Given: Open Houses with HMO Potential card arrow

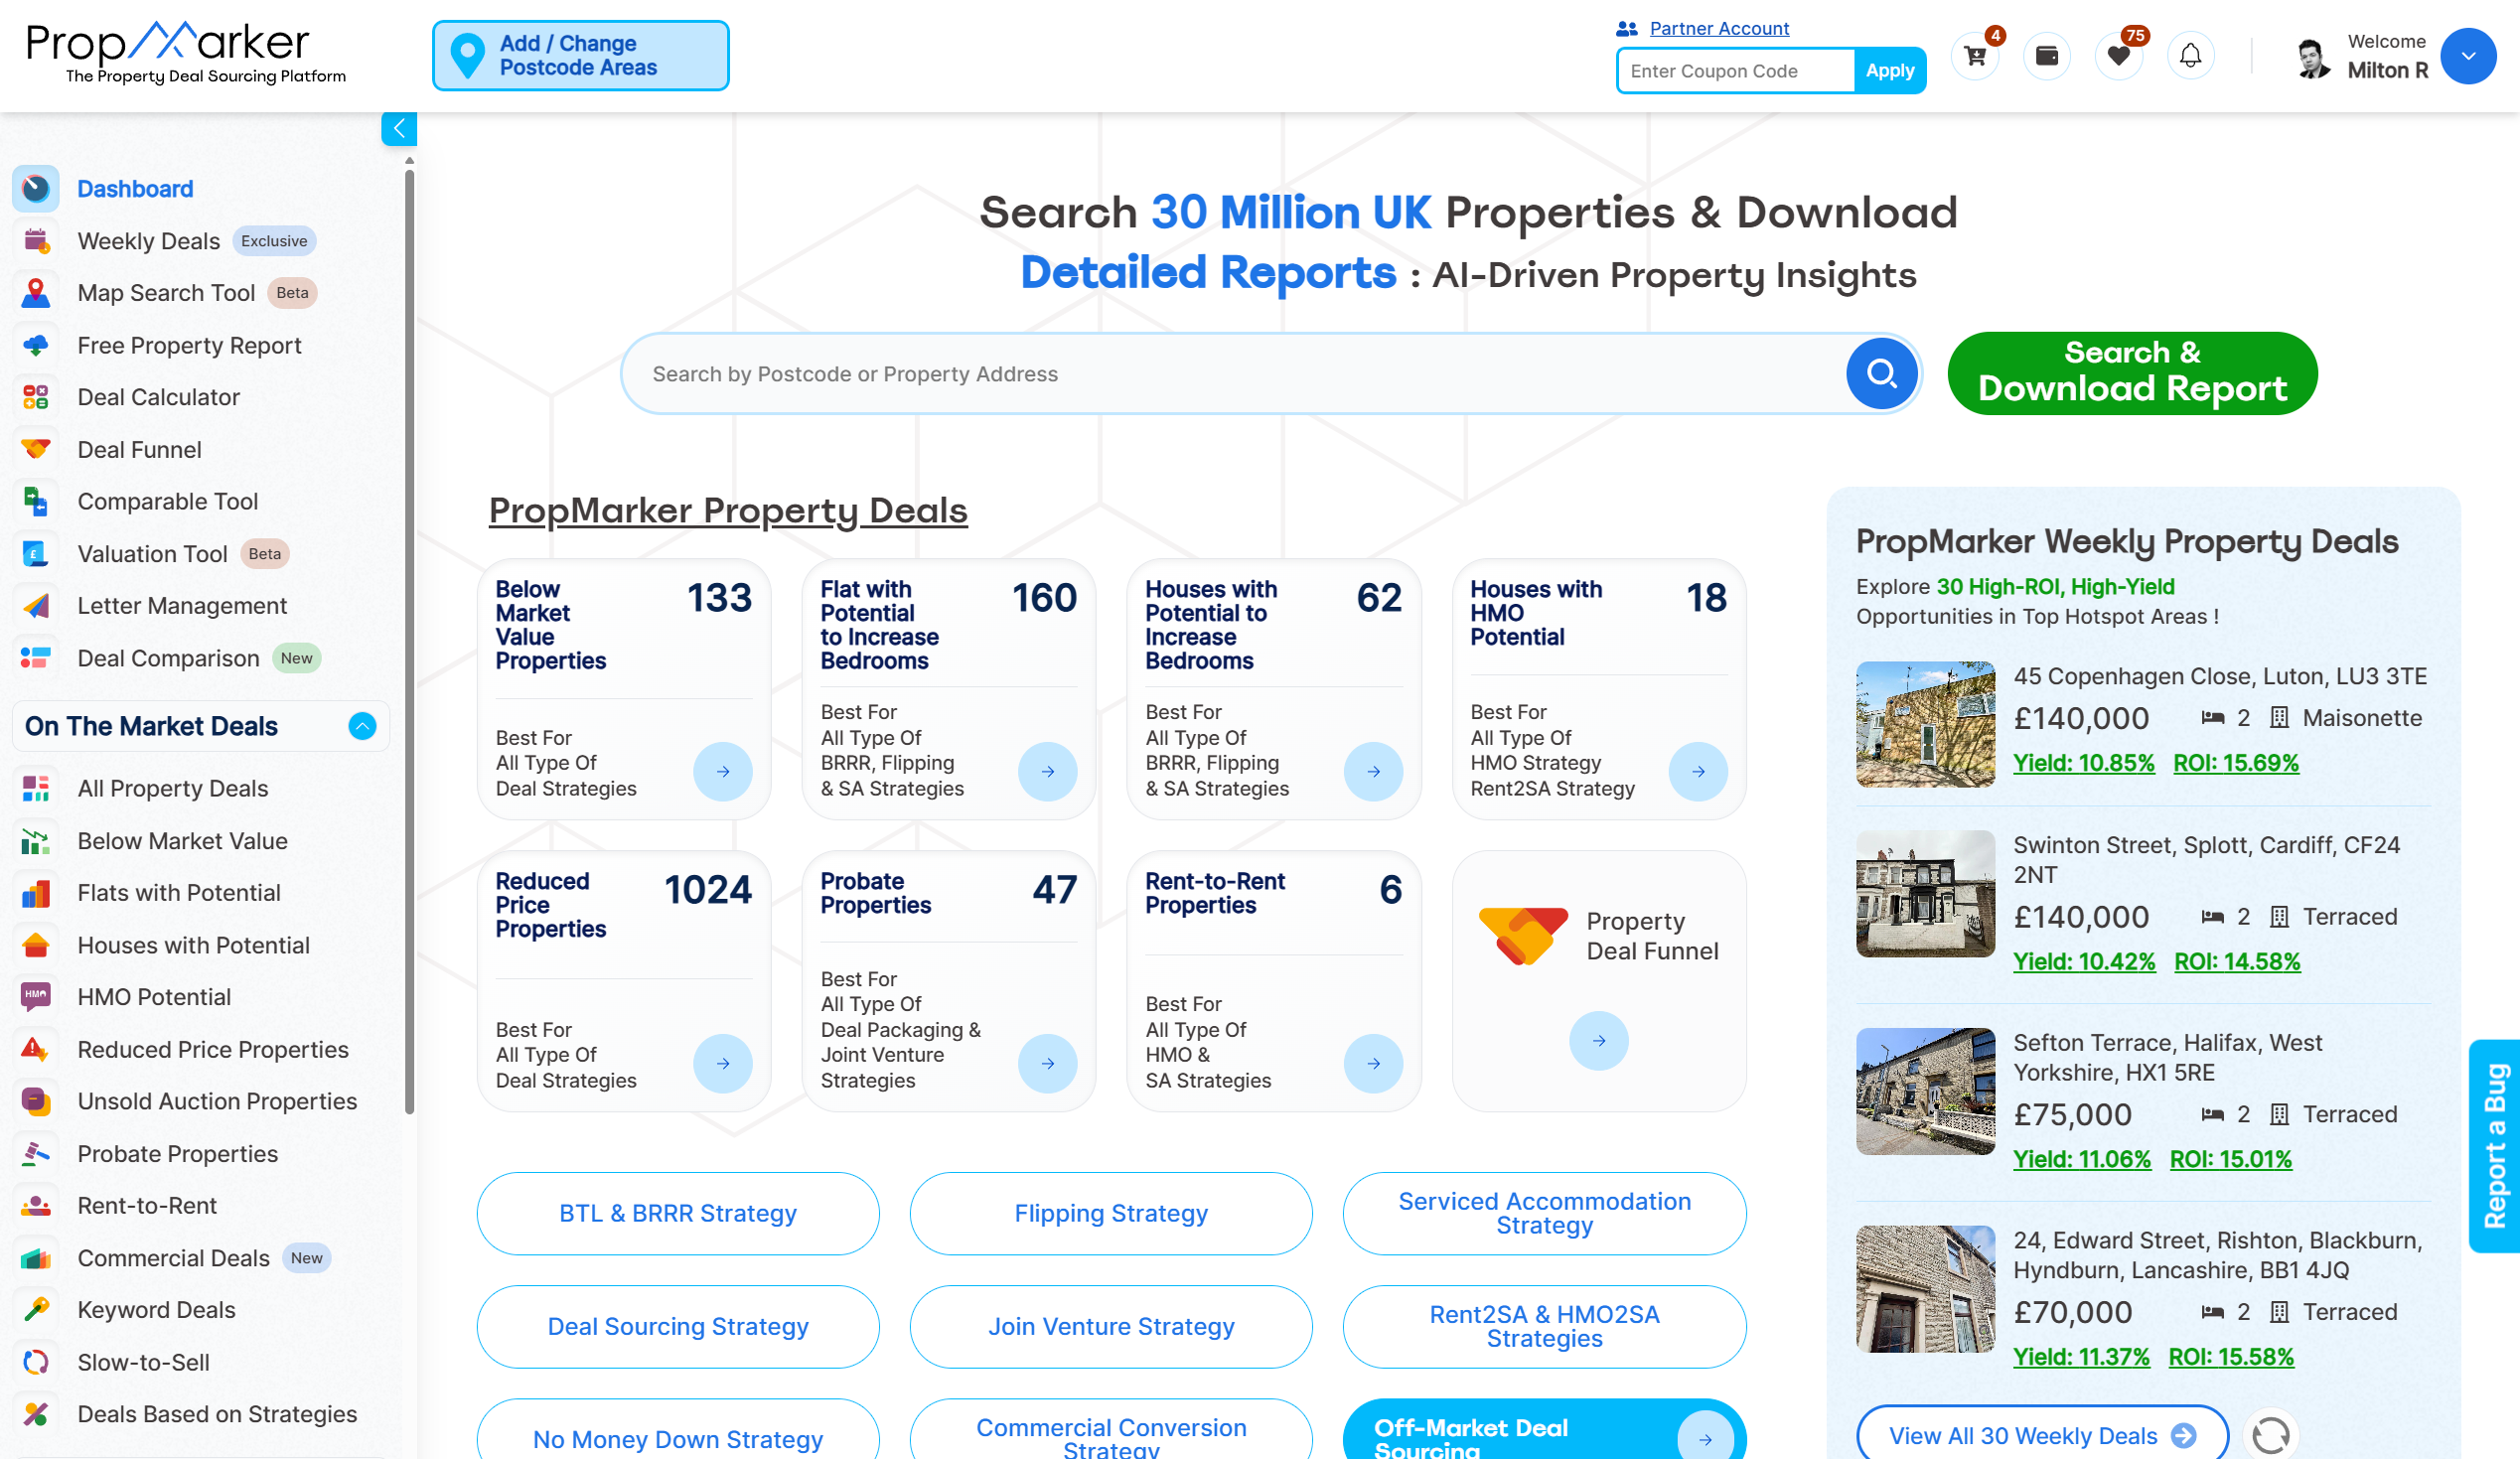Looking at the screenshot, I should pyautogui.click(x=1698, y=771).
